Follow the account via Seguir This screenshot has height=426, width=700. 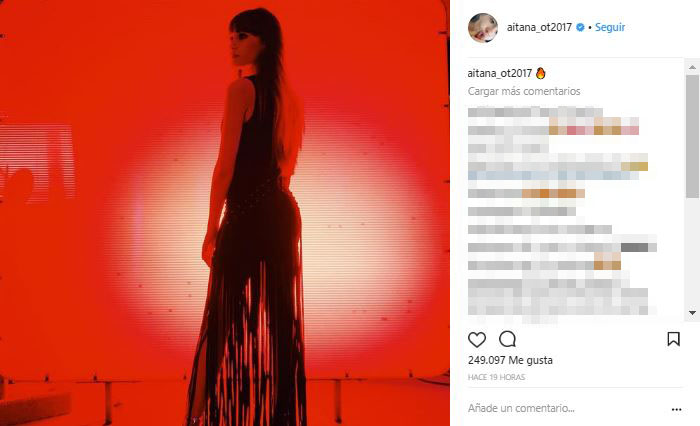click(x=610, y=27)
